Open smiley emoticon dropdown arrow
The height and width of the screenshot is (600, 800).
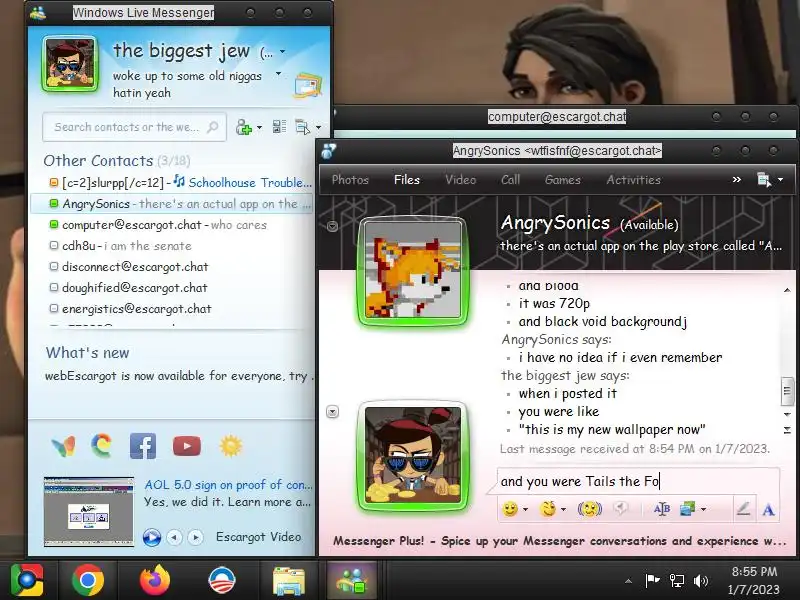point(525,509)
